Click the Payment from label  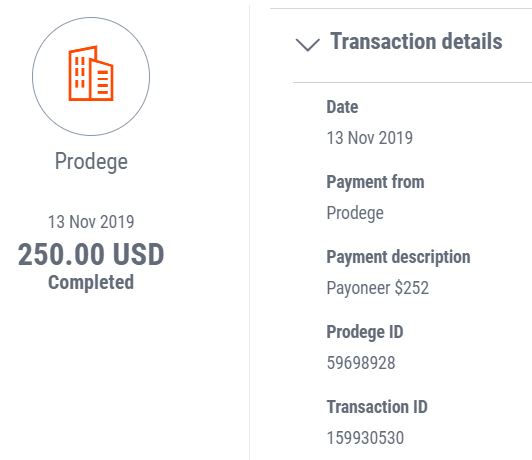[375, 182]
